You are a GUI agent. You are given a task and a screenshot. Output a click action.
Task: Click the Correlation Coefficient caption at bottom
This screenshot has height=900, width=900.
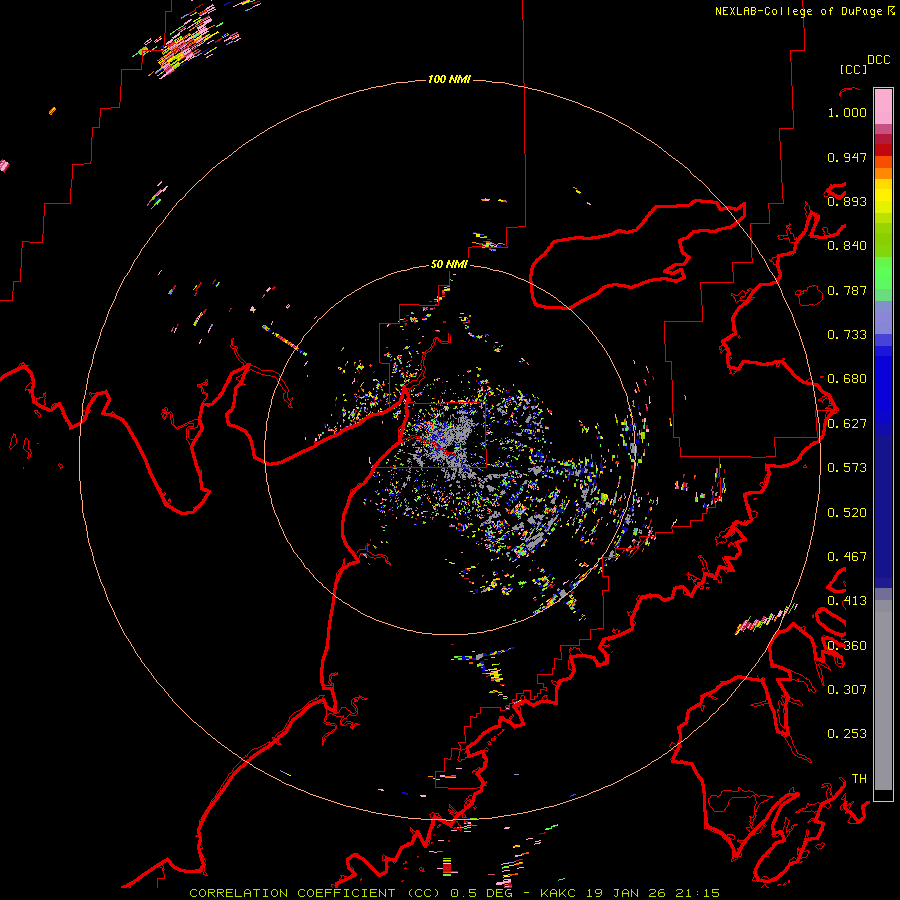[x=454, y=893]
